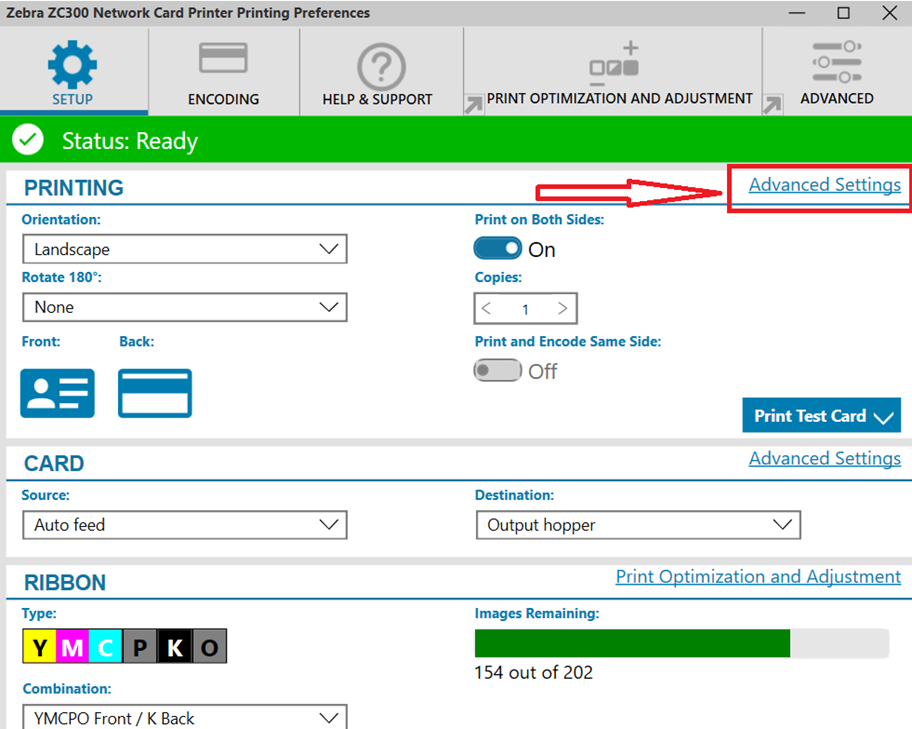The image size is (912, 729).
Task: Click the Images Remaining progress bar
Action: [x=682, y=643]
